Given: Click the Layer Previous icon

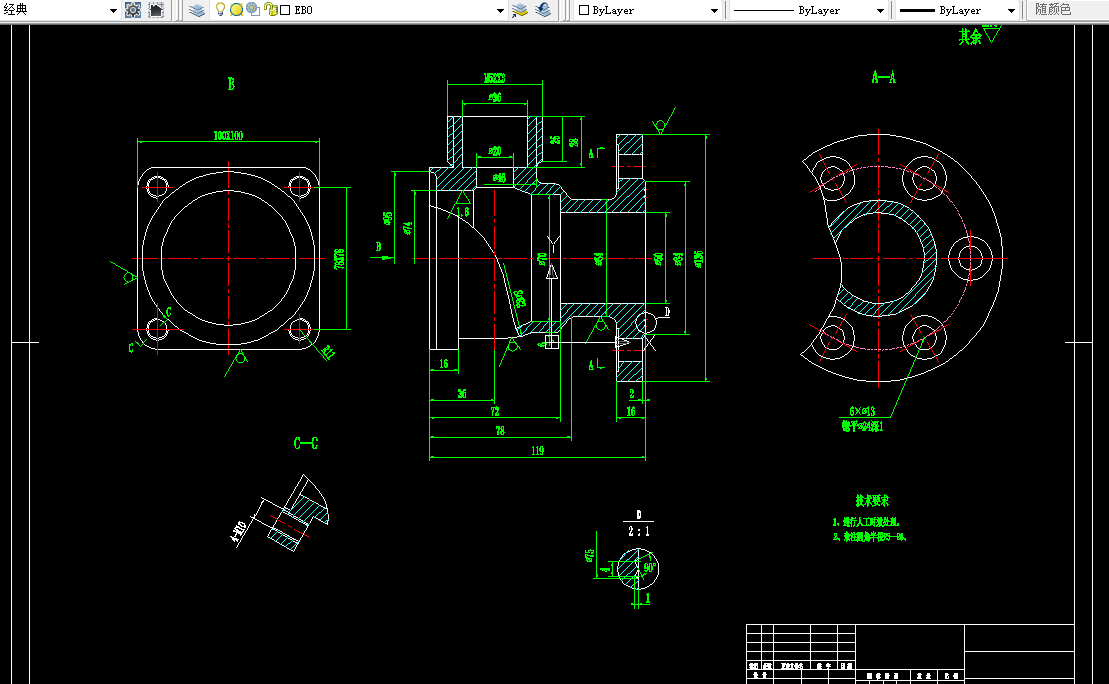Looking at the screenshot, I should [x=543, y=10].
